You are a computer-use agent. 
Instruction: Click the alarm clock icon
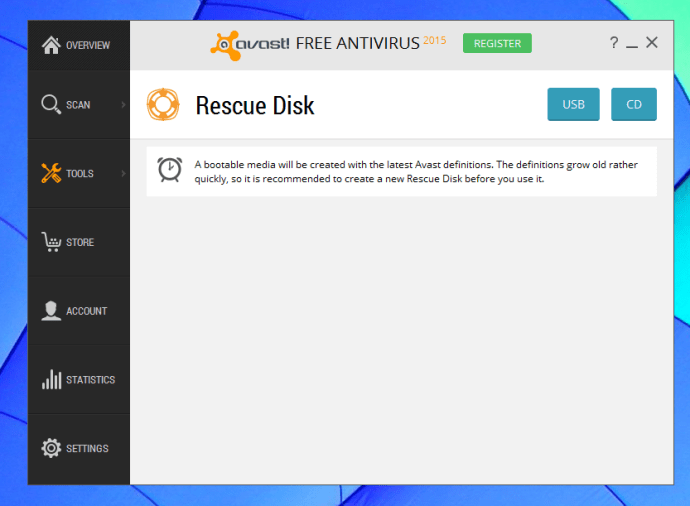pos(170,169)
